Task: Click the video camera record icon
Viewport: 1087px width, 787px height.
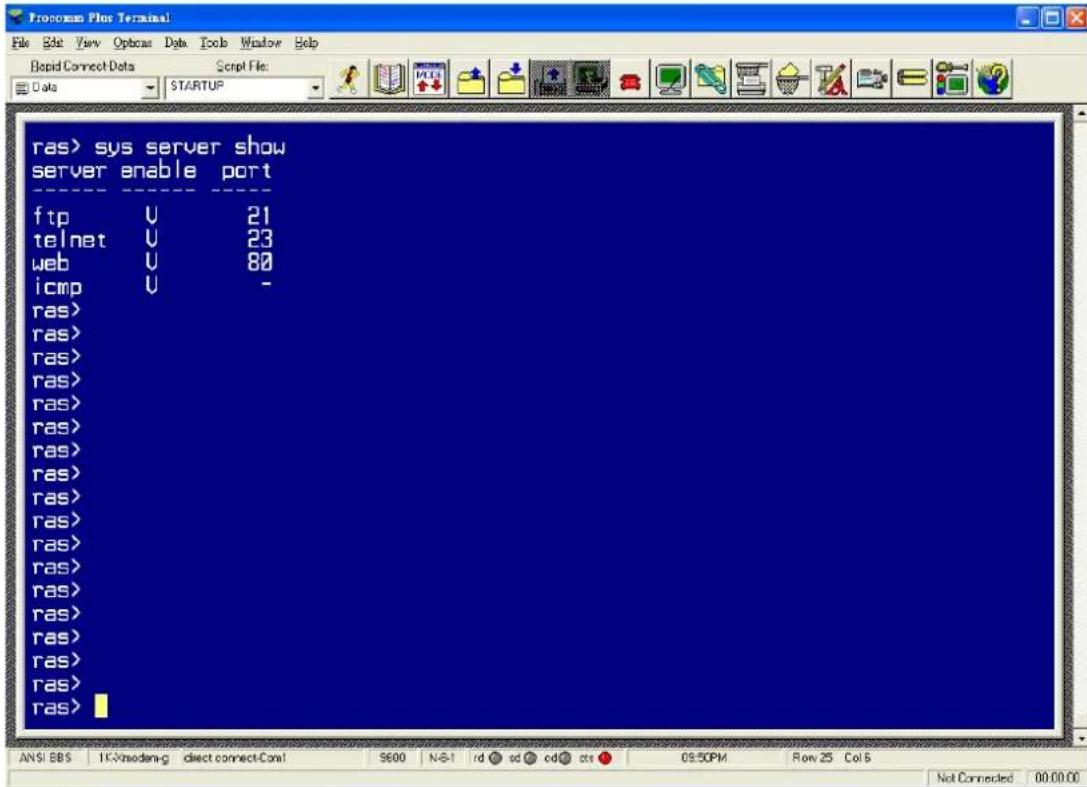Action: tap(872, 79)
